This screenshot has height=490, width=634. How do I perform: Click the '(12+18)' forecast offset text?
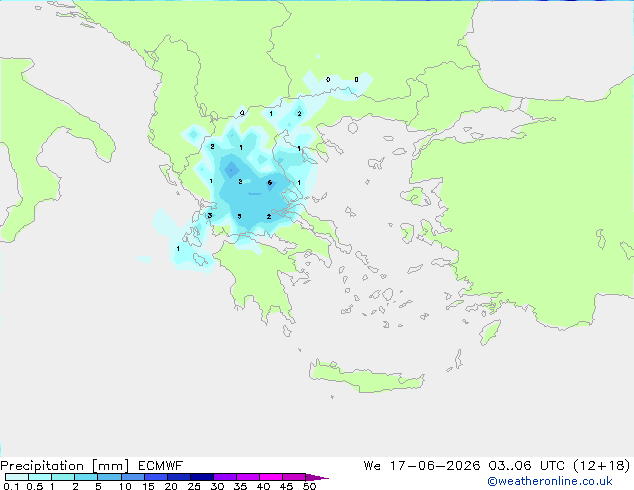602,466
